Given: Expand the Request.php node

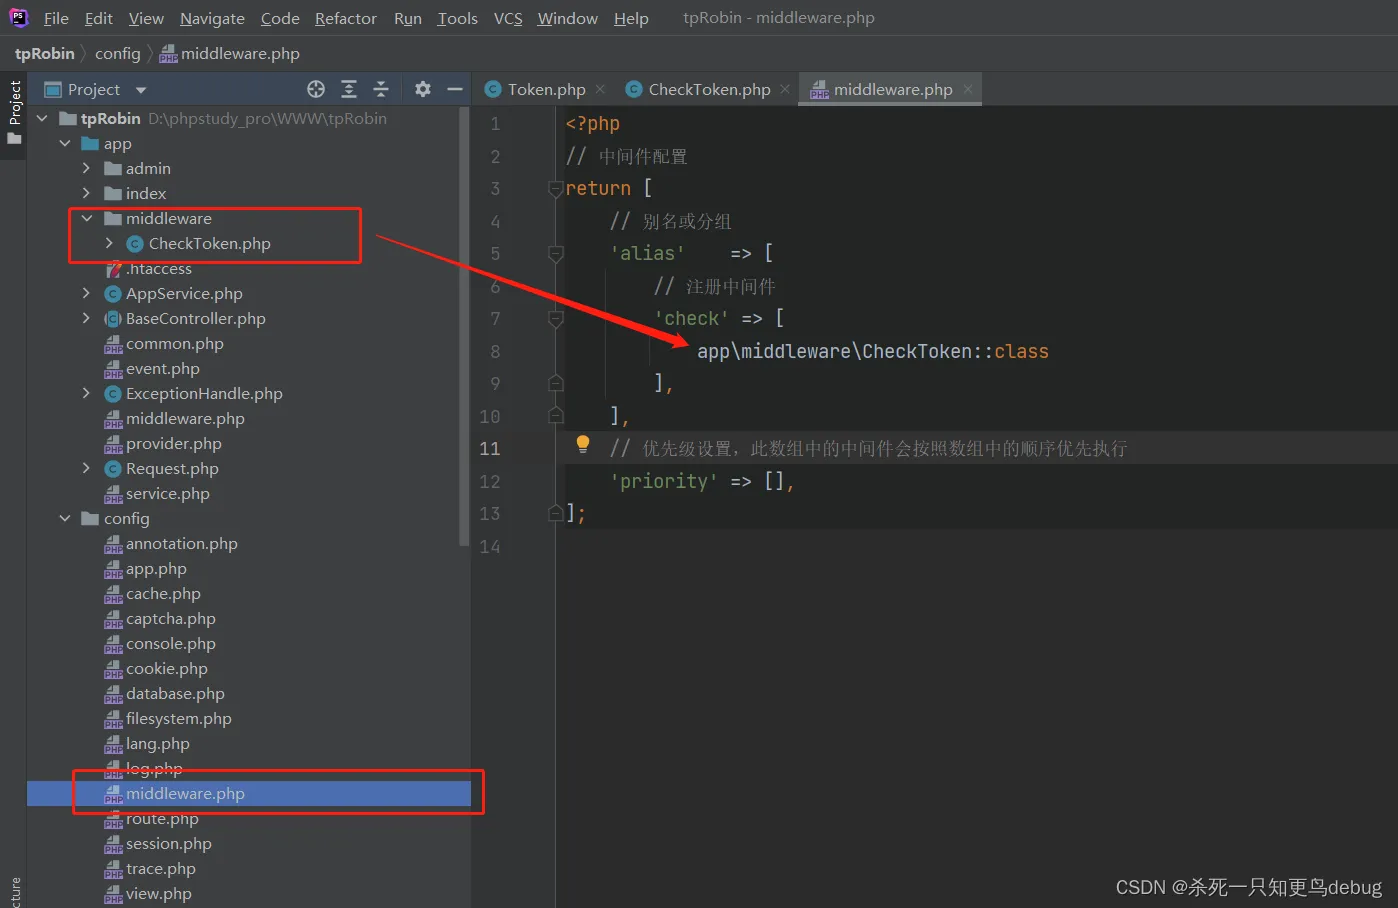Looking at the screenshot, I should tap(86, 468).
